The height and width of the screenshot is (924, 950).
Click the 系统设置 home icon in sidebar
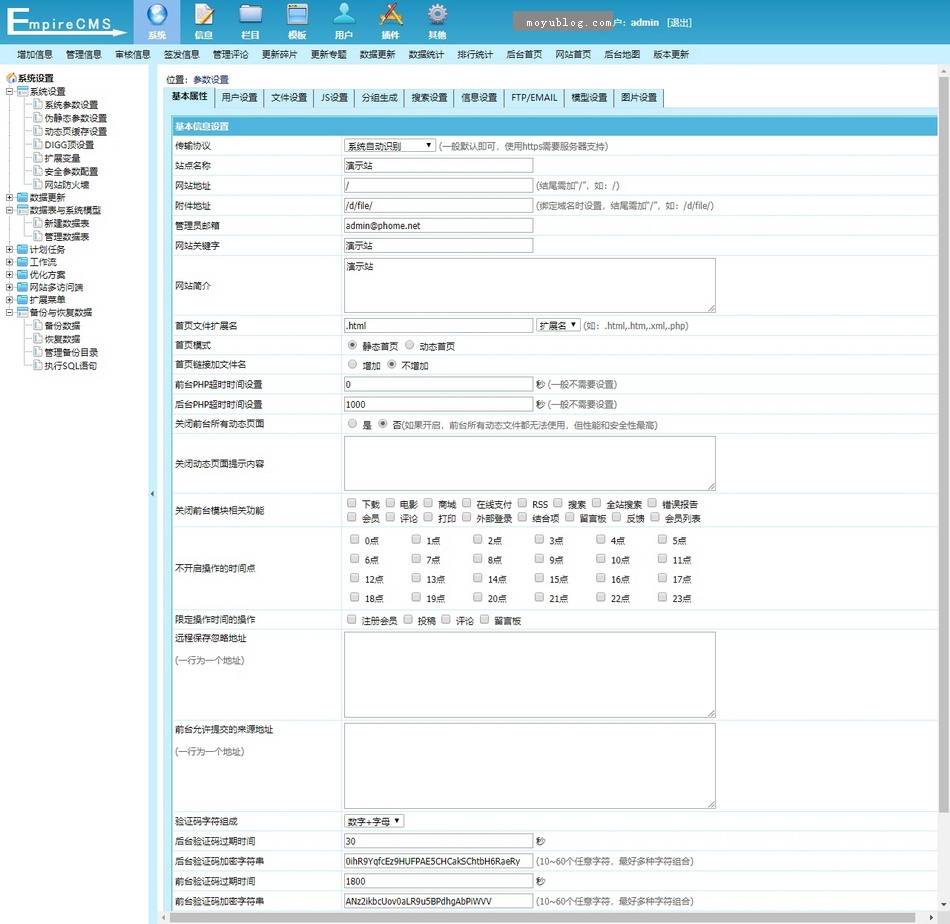point(11,78)
